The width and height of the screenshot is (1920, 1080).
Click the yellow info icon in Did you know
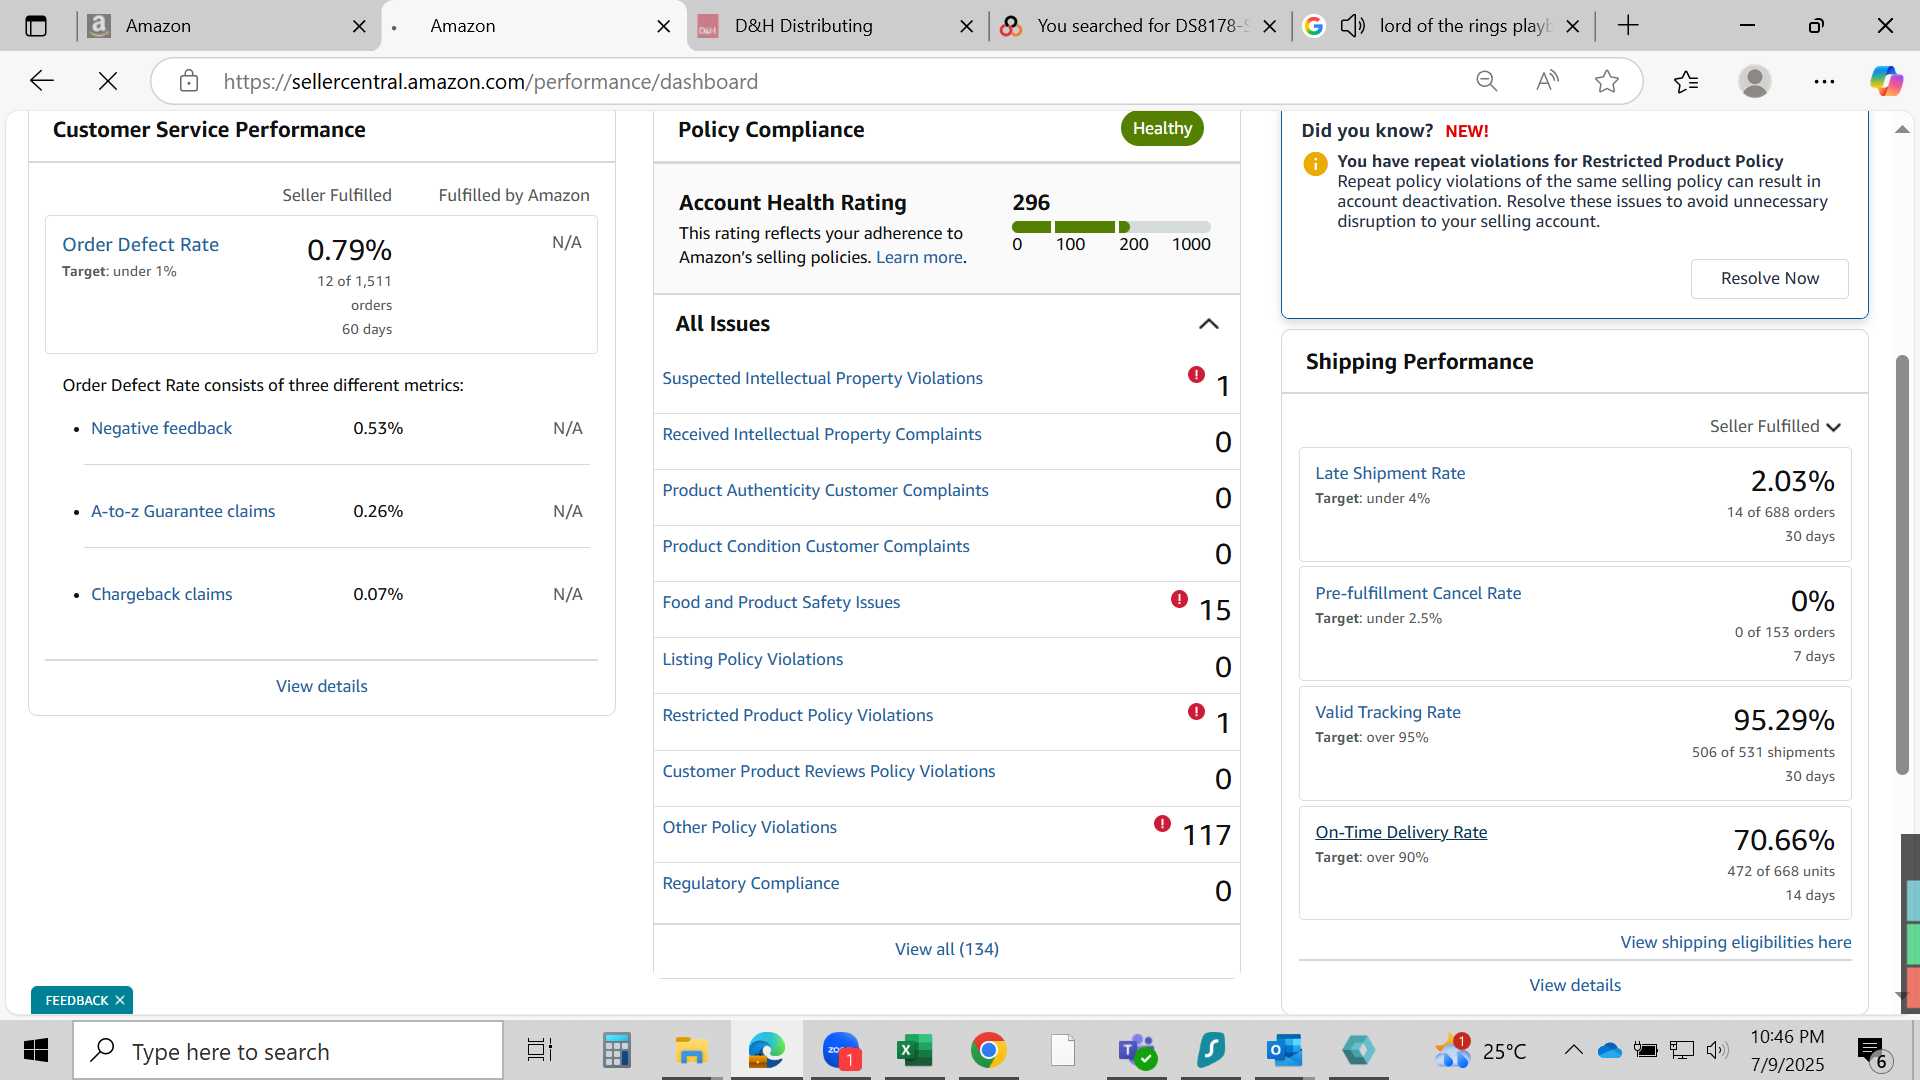[1316, 164]
